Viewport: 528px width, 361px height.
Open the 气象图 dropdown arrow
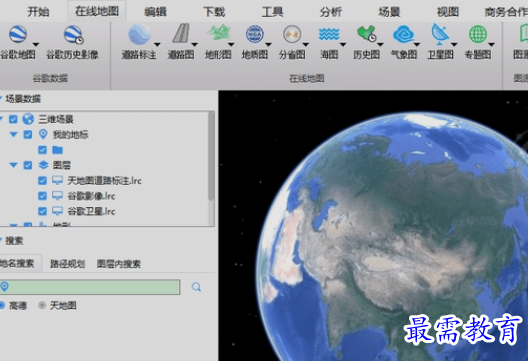417,44
